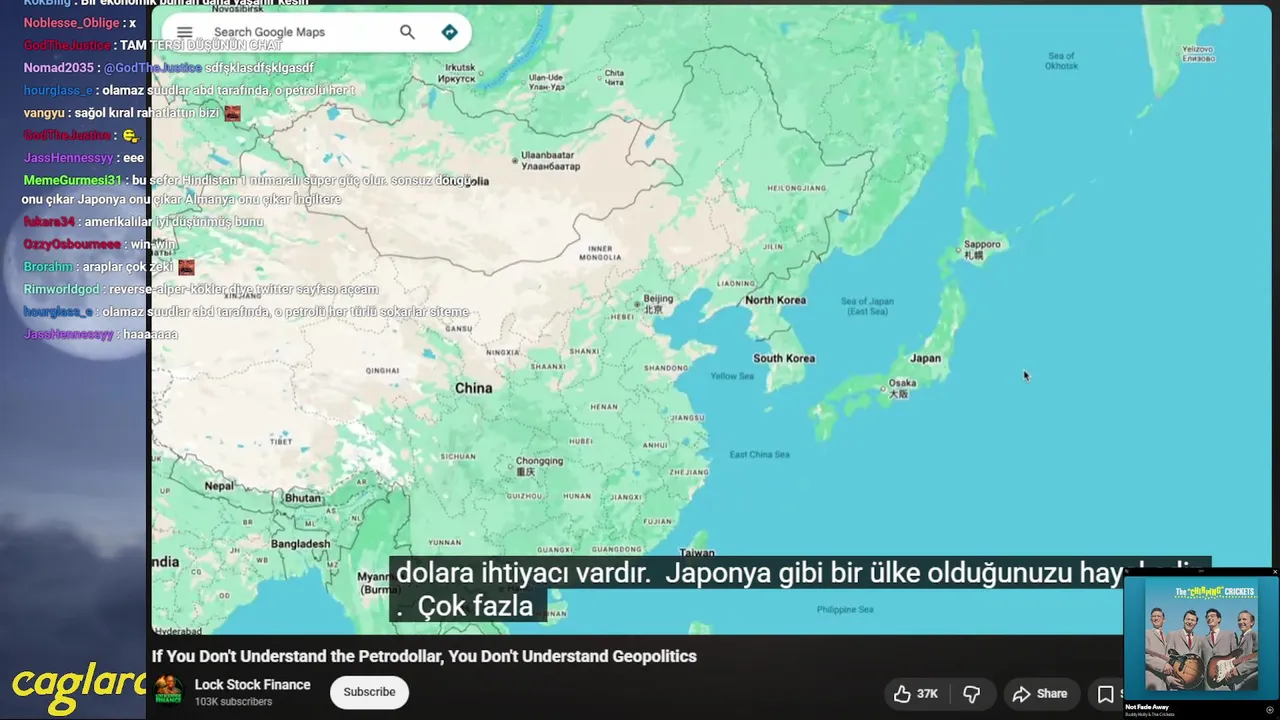This screenshot has height=720, width=1280.
Task: Click the Nomad2035 chat username
Action: click(58, 68)
